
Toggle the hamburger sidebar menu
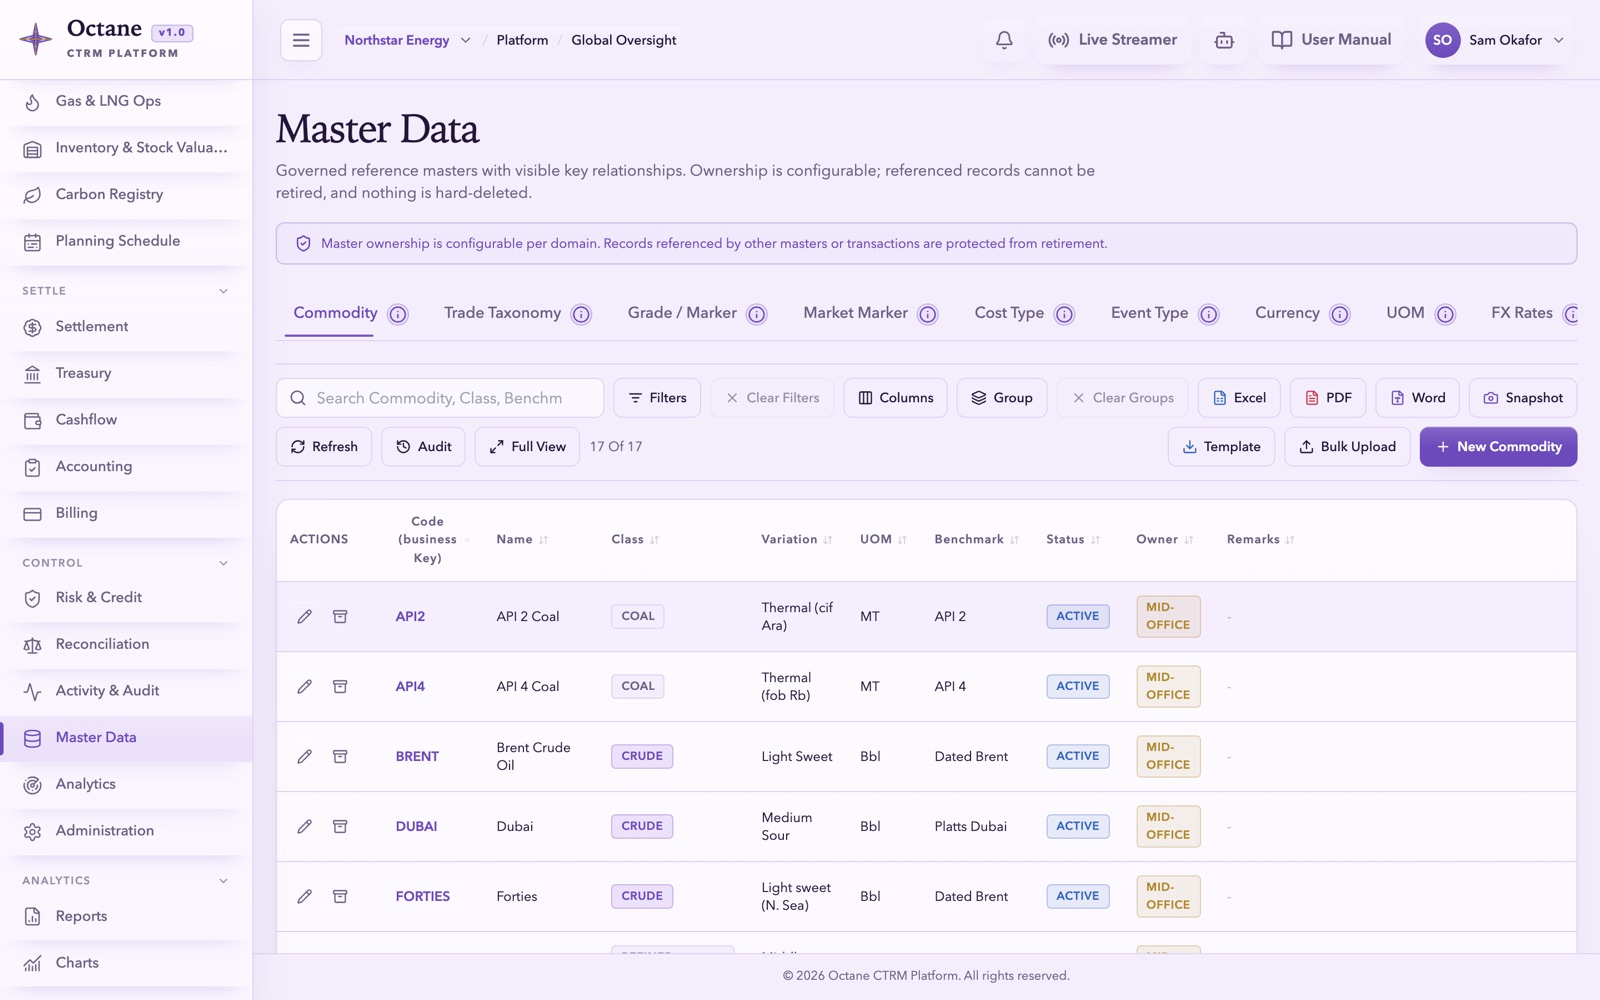coord(301,40)
